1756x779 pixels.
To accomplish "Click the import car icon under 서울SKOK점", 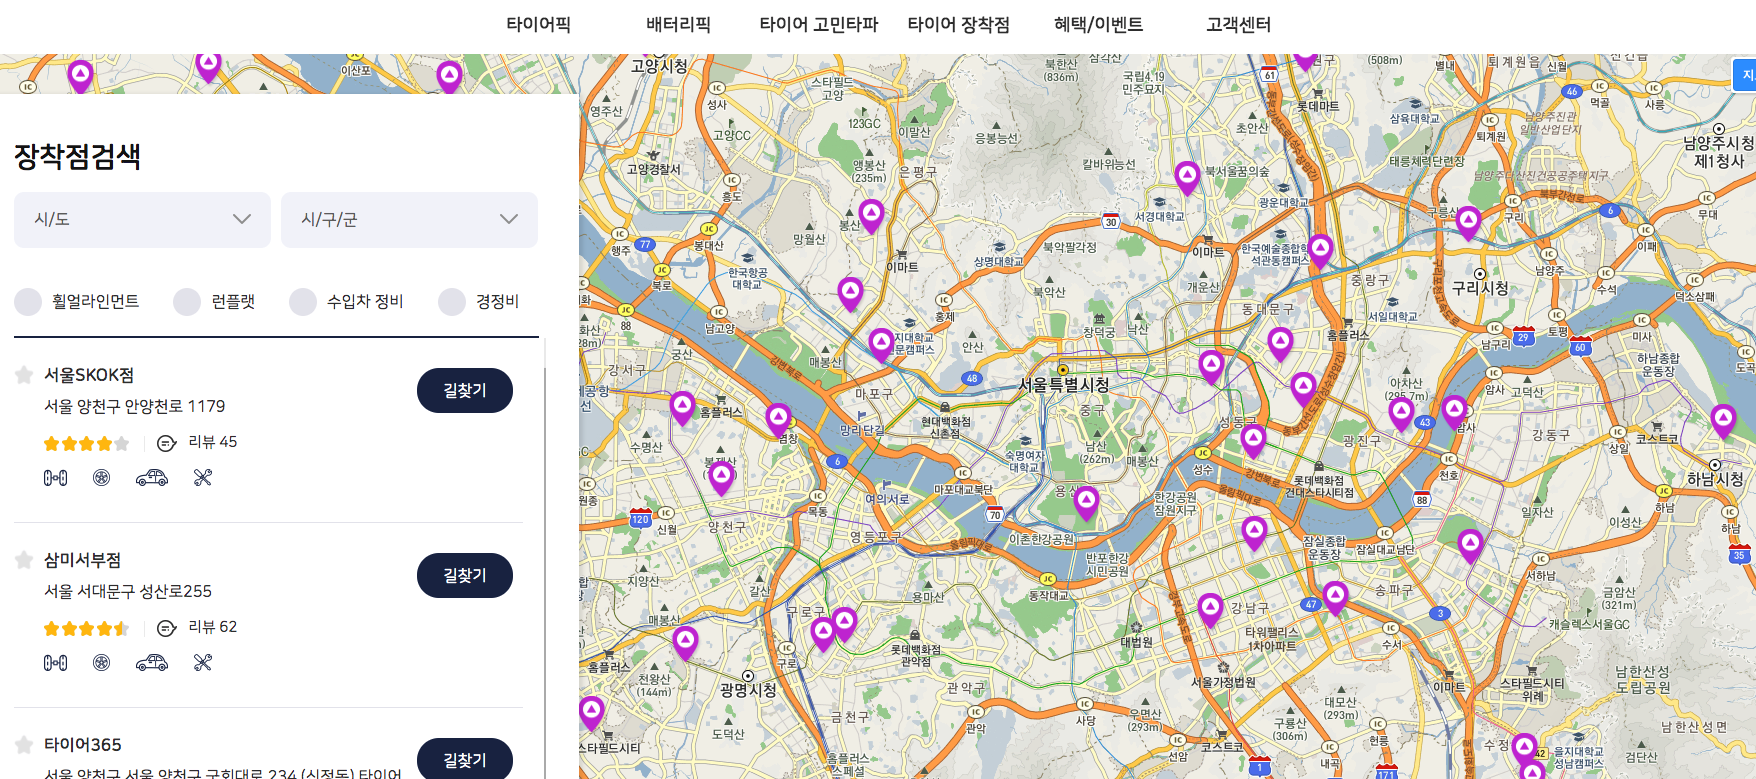I will (152, 478).
